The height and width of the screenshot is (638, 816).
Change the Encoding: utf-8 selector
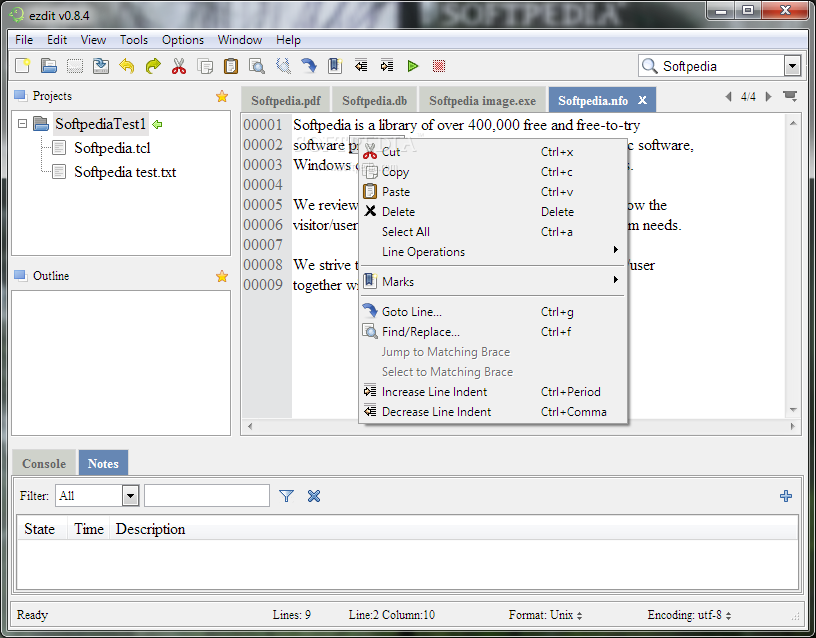(689, 615)
